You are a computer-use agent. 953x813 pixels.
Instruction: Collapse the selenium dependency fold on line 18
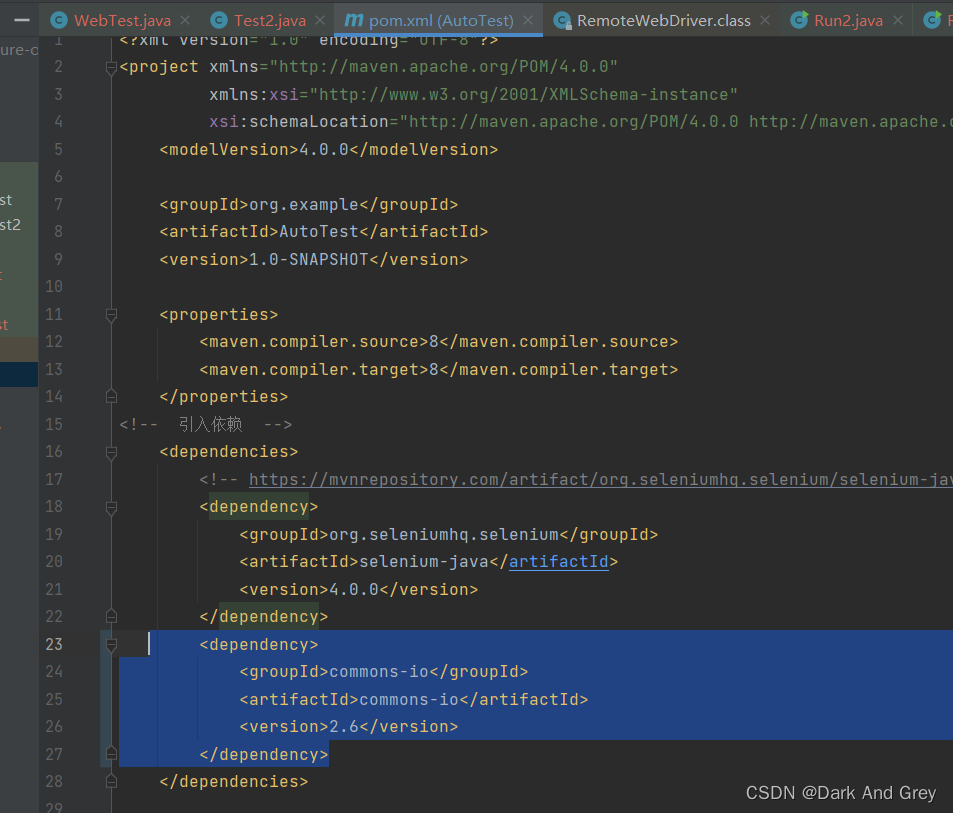(x=111, y=507)
